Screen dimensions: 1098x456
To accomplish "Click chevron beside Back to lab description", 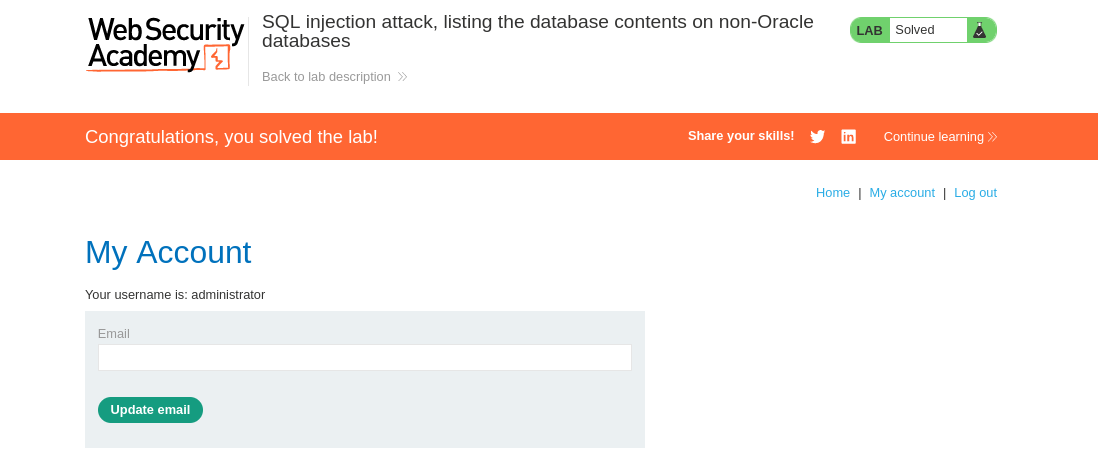I will (x=402, y=77).
